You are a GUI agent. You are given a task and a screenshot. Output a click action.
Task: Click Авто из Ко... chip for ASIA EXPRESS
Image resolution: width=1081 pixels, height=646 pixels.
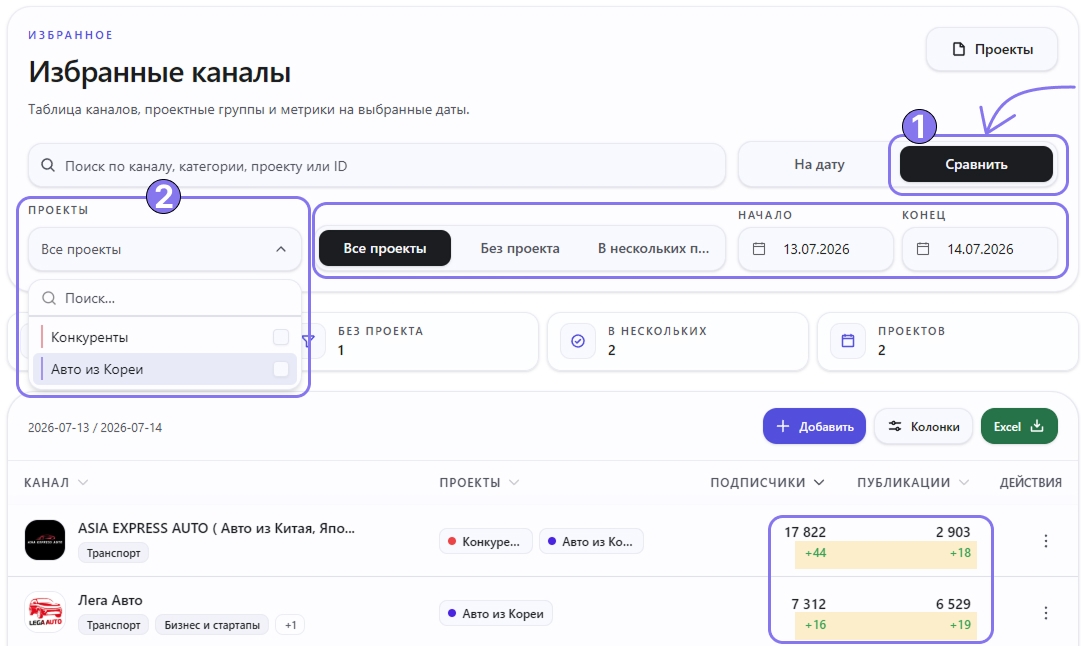(591, 541)
